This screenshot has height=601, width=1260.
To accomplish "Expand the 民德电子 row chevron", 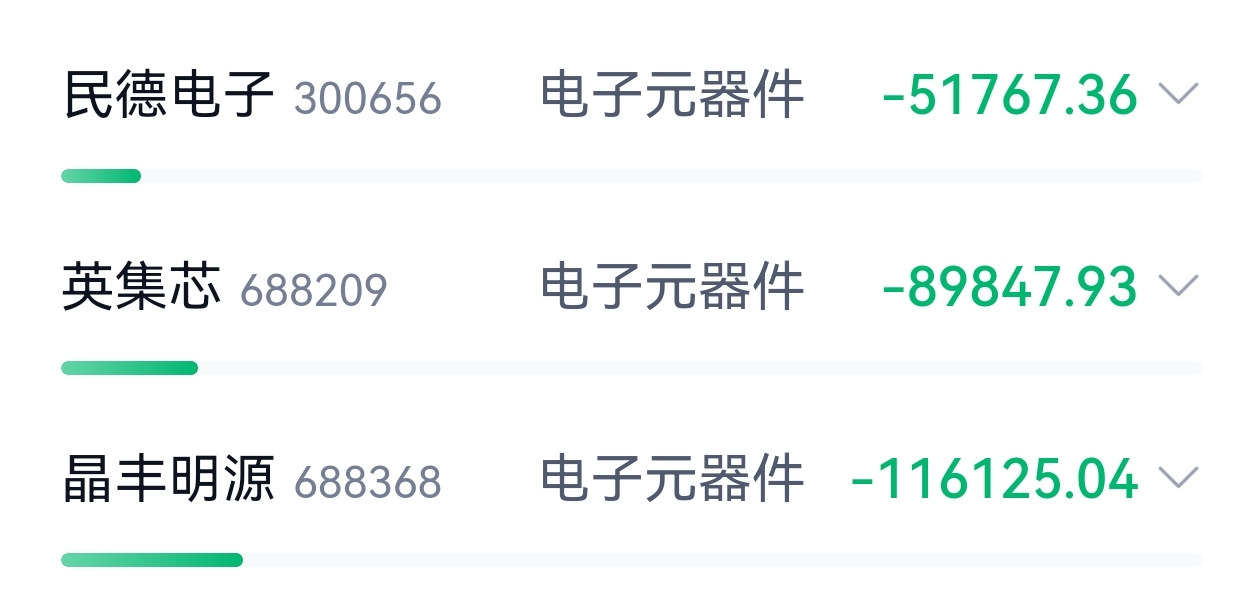I will 1178,95.
